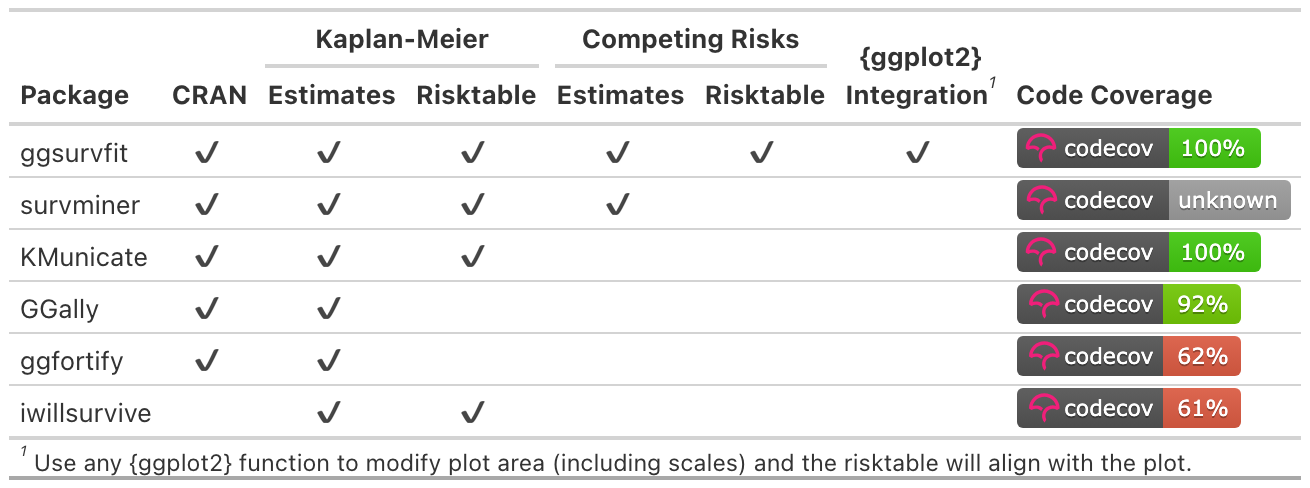This screenshot has width=1310, height=488.
Task: Click ggsurvfit's Competing Risks Risktable checkmark
Action: [x=762, y=153]
